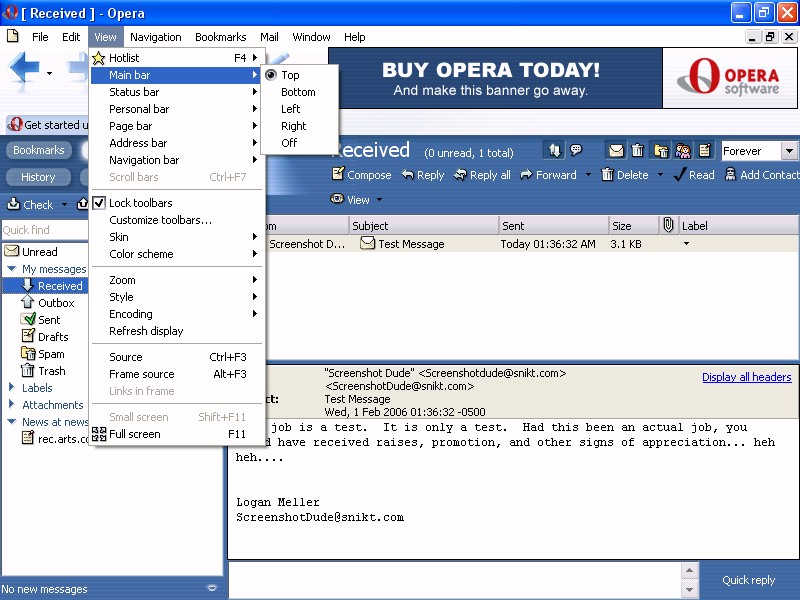Click the quick reply scrollbar down arrow
Image resolution: width=800 pixels, height=600 pixels.
coord(689,590)
